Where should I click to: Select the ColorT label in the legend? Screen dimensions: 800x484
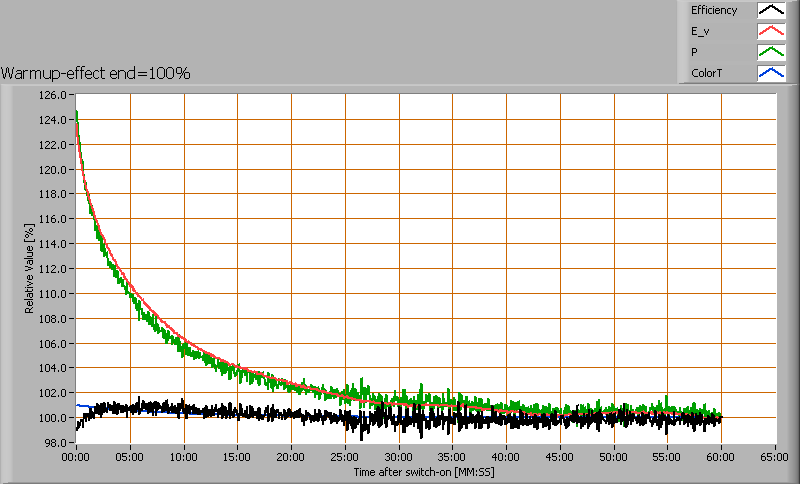coord(706,73)
